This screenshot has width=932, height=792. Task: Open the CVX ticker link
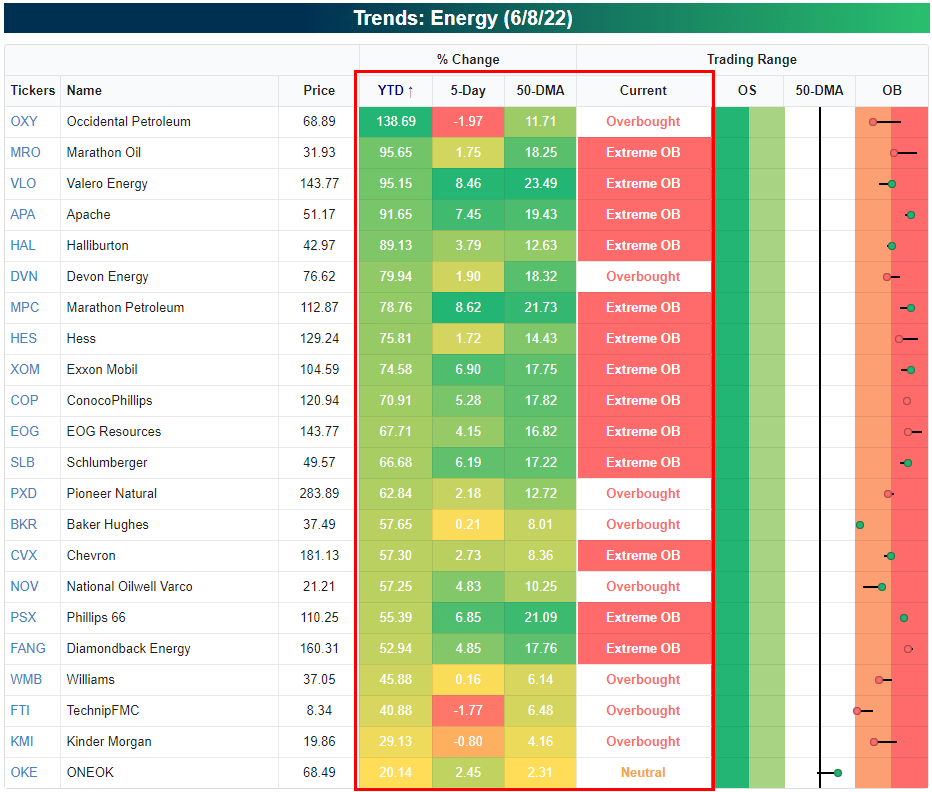pyautogui.click(x=24, y=555)
